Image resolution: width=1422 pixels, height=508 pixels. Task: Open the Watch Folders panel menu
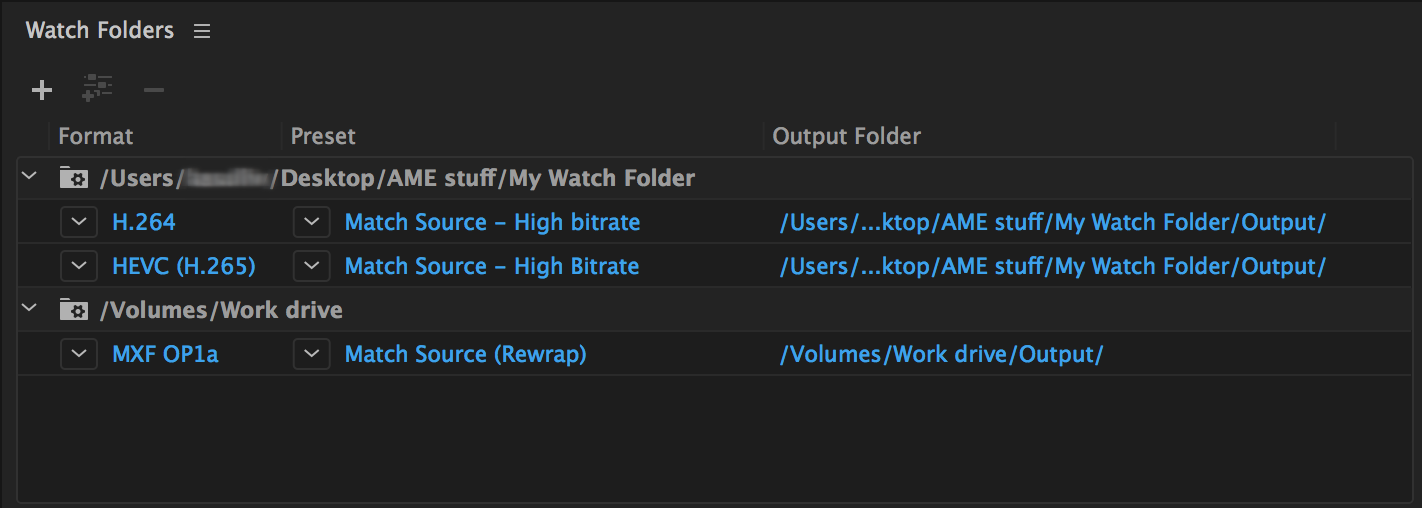[x=202, y=32]
